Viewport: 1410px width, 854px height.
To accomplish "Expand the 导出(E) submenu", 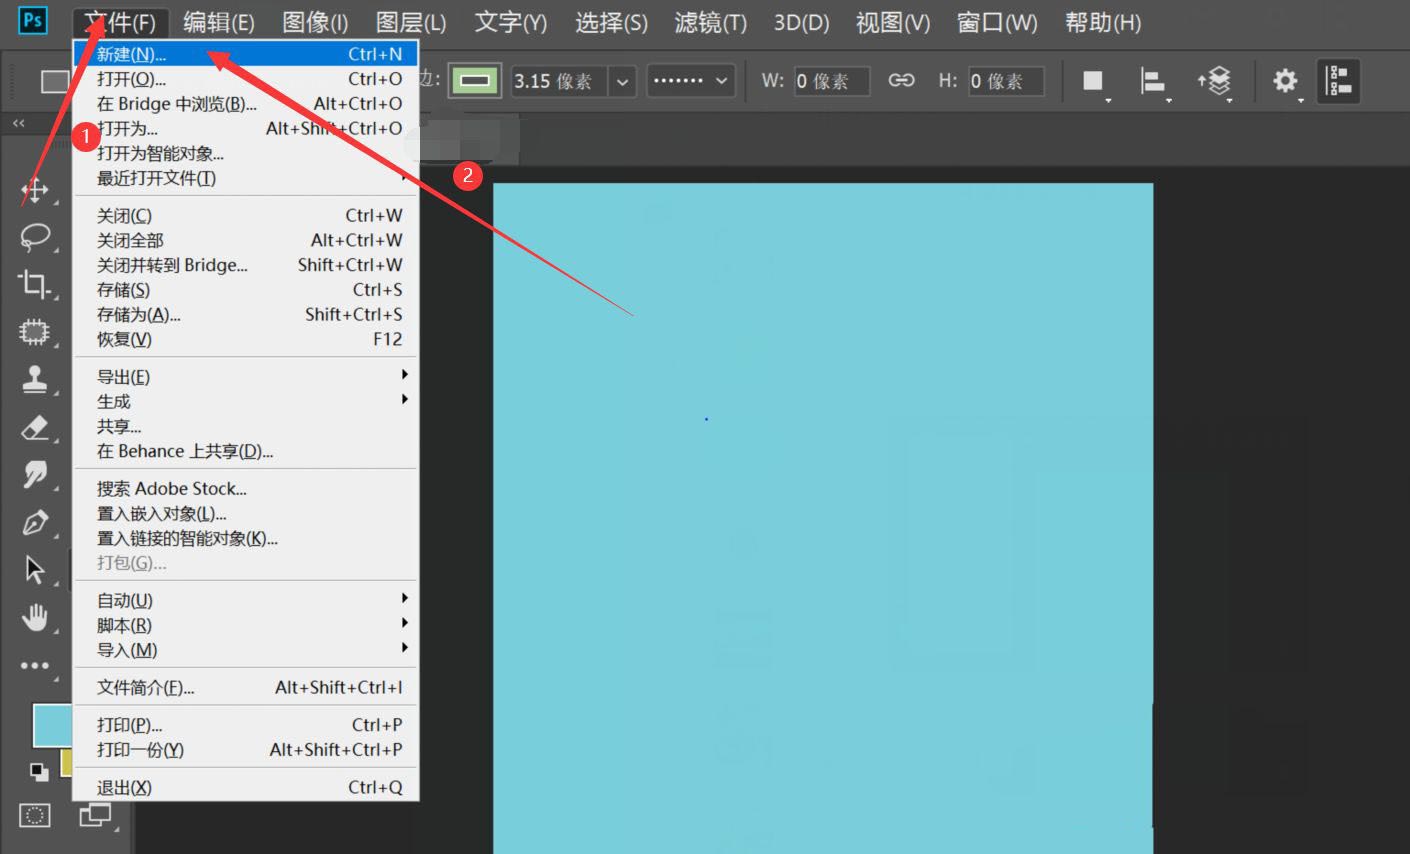I will 245,377.
